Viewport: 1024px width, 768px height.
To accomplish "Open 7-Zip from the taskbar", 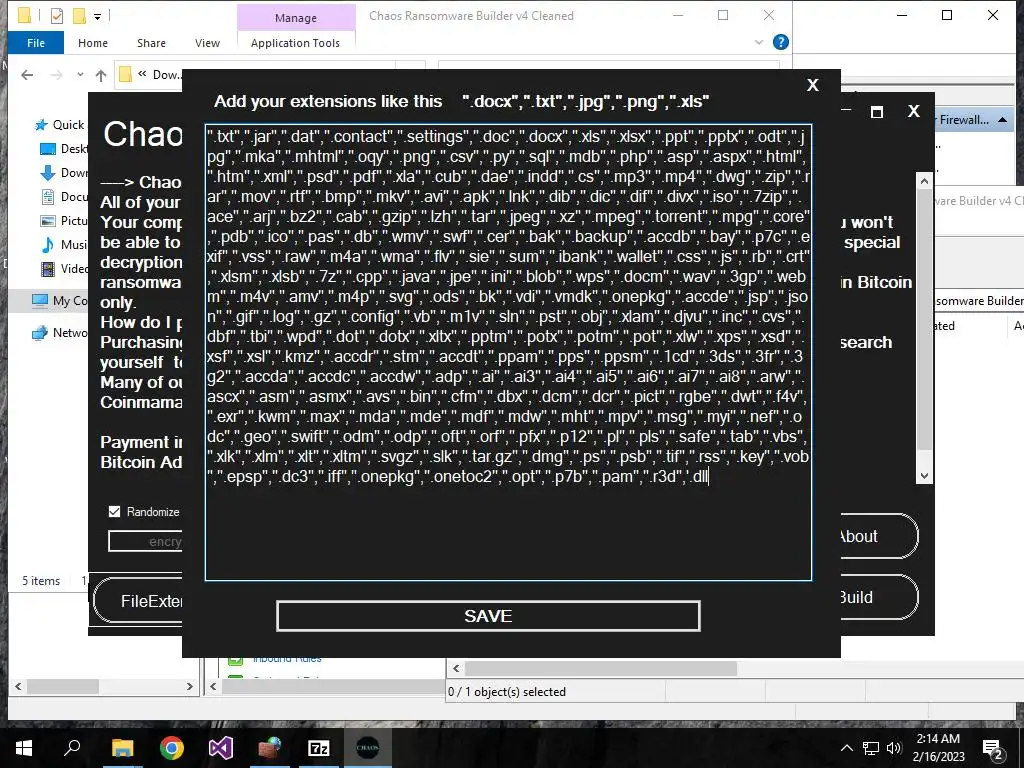I will (319, 748).
